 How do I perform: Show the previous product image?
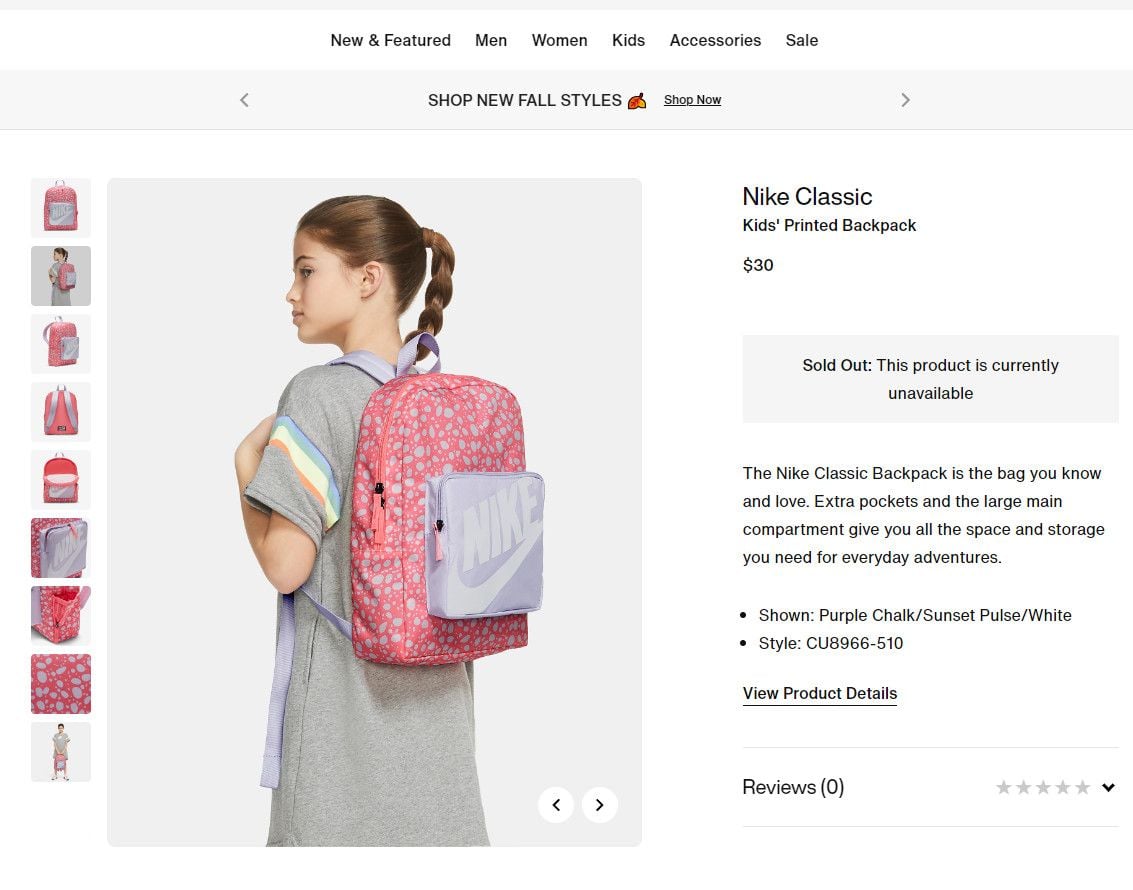[x=556, y=805]
